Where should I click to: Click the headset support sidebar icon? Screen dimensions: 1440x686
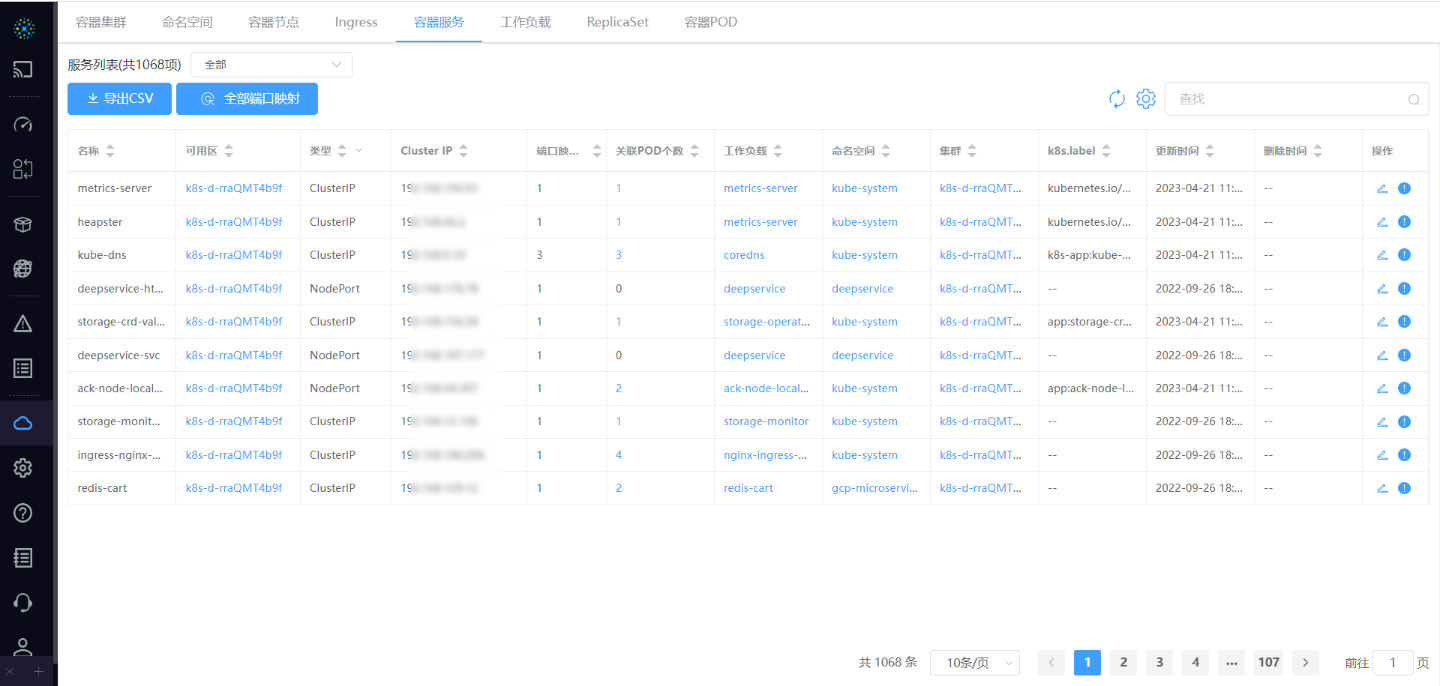[x=23, y=602]
